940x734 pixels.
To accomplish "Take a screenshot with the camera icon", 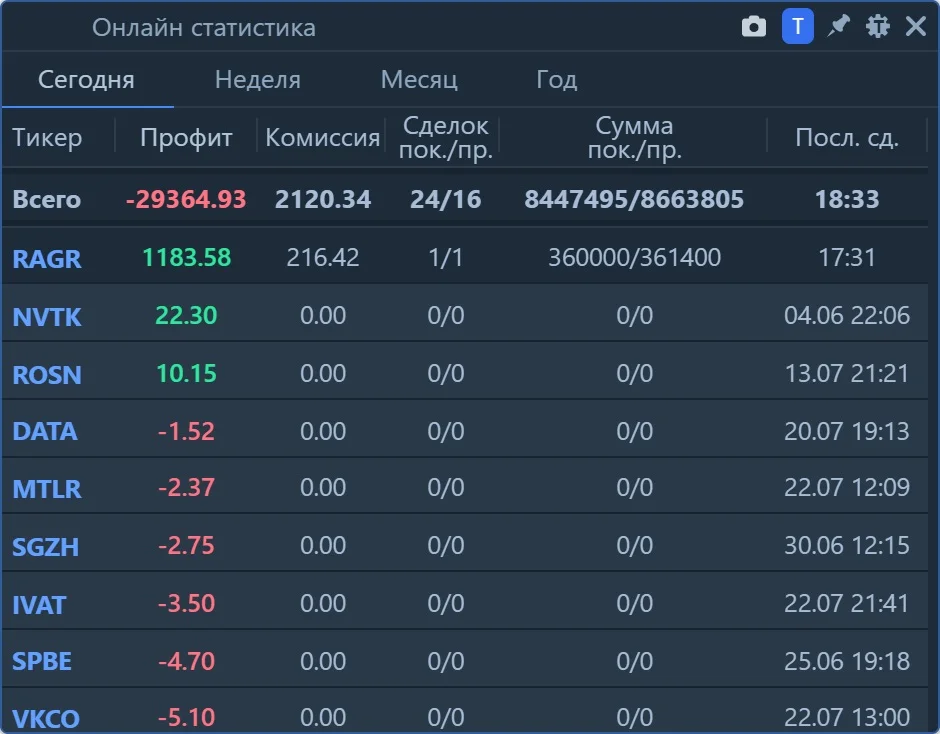I will (754, 27).
